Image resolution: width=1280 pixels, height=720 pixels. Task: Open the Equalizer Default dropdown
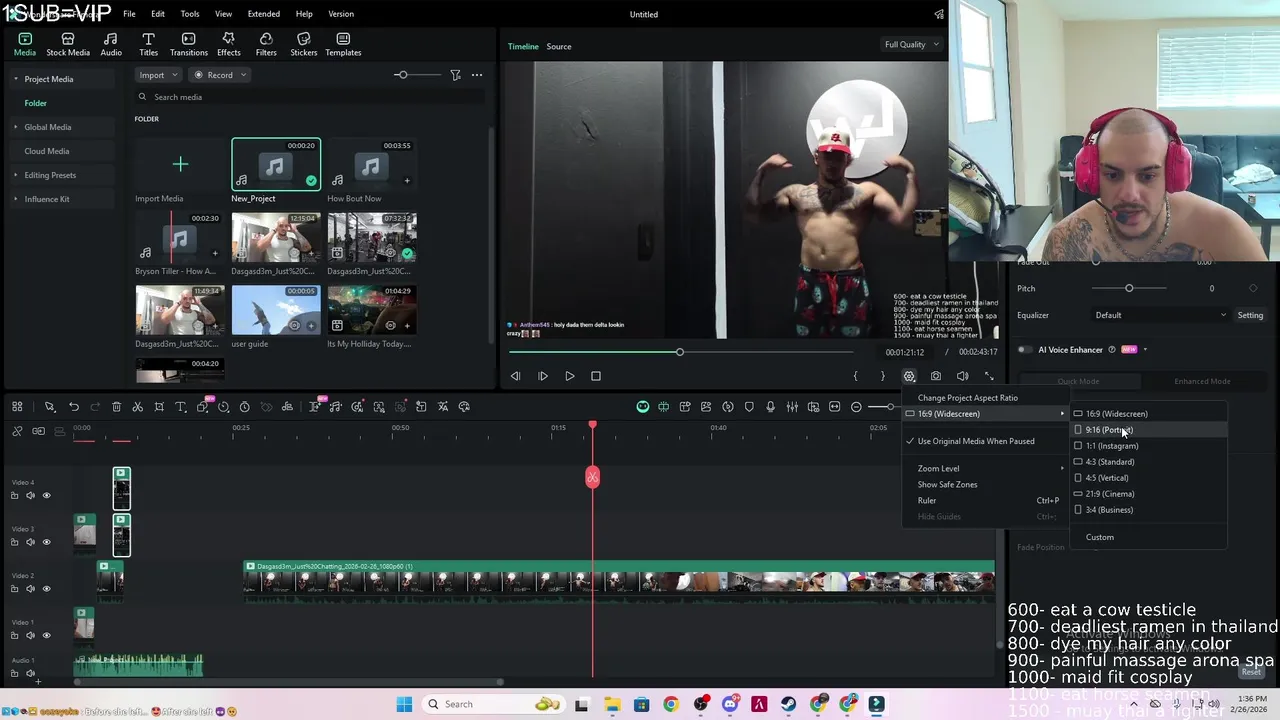click(x=1159, y=315)
